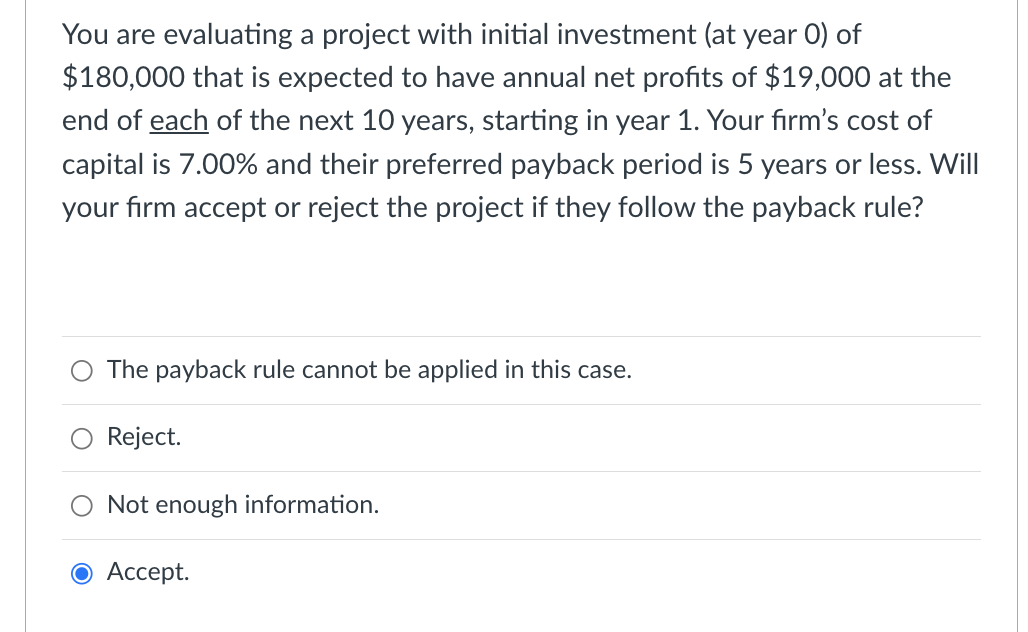Click the divider line above "Reject."
Image resolution: width=1028 pixels, height=632 pixels.
pyautogui.click(x=520, y=403)
